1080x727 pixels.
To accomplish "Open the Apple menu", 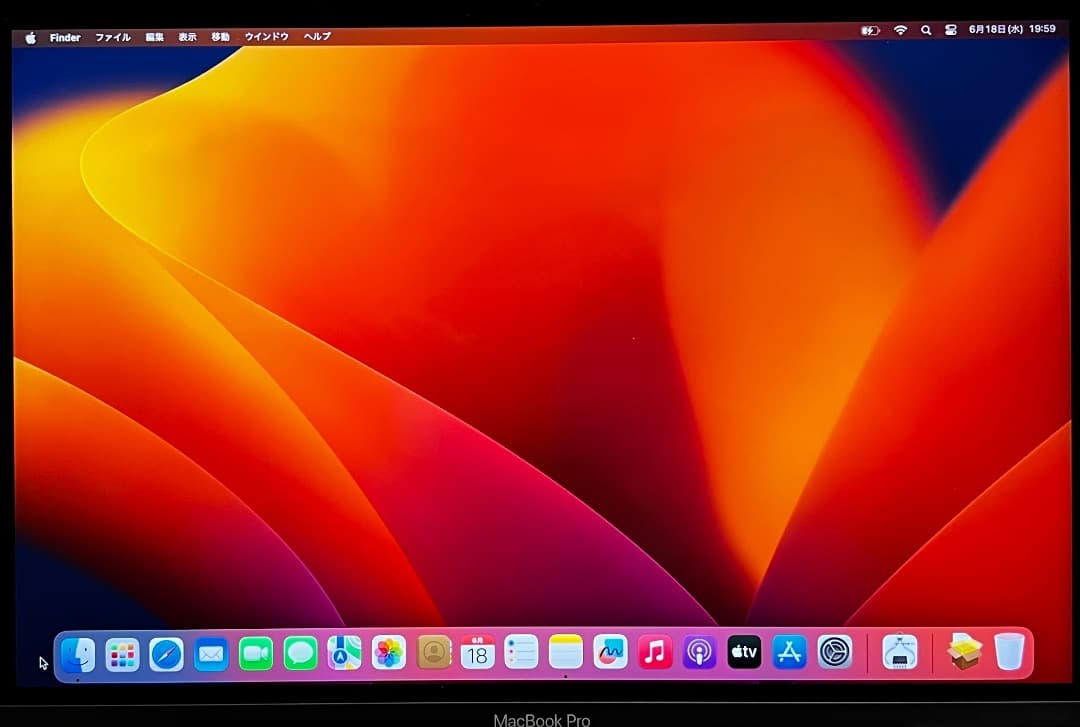I will click(x=30, y=37).
